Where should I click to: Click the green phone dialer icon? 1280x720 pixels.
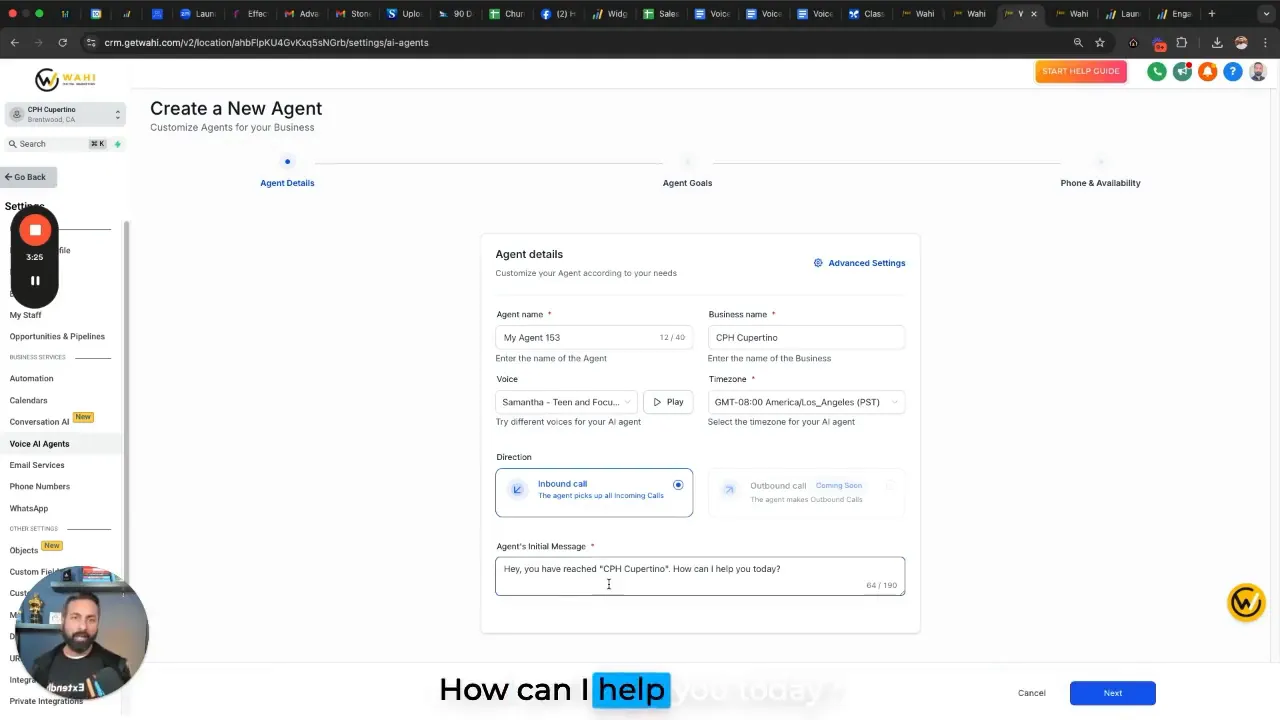coord(1157,72)
